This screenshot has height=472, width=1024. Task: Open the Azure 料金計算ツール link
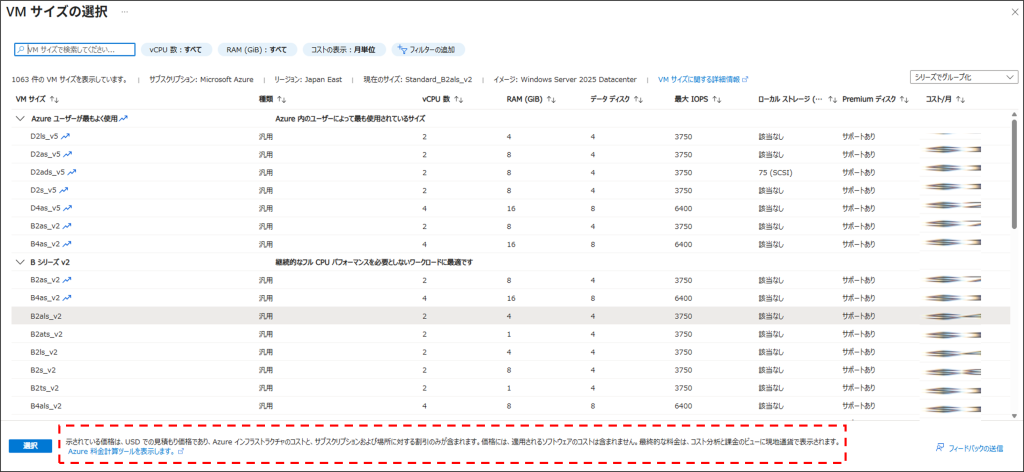[125, 452]
